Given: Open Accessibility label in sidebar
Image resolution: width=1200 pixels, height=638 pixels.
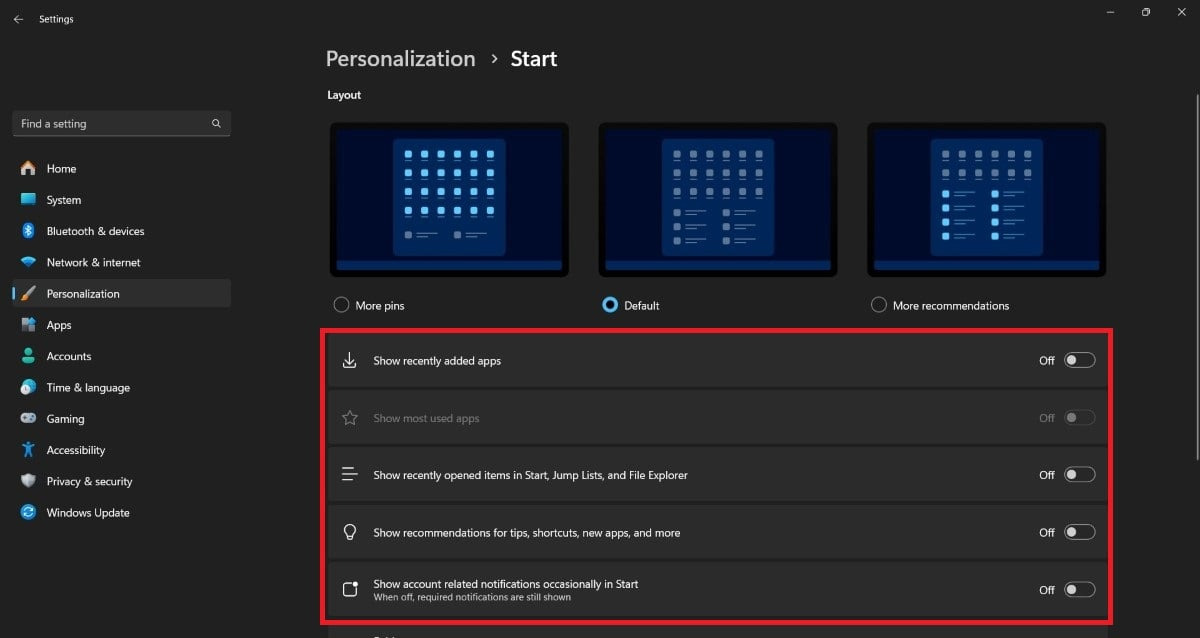Looking at the screenshot, I should [x=76, y=450].
